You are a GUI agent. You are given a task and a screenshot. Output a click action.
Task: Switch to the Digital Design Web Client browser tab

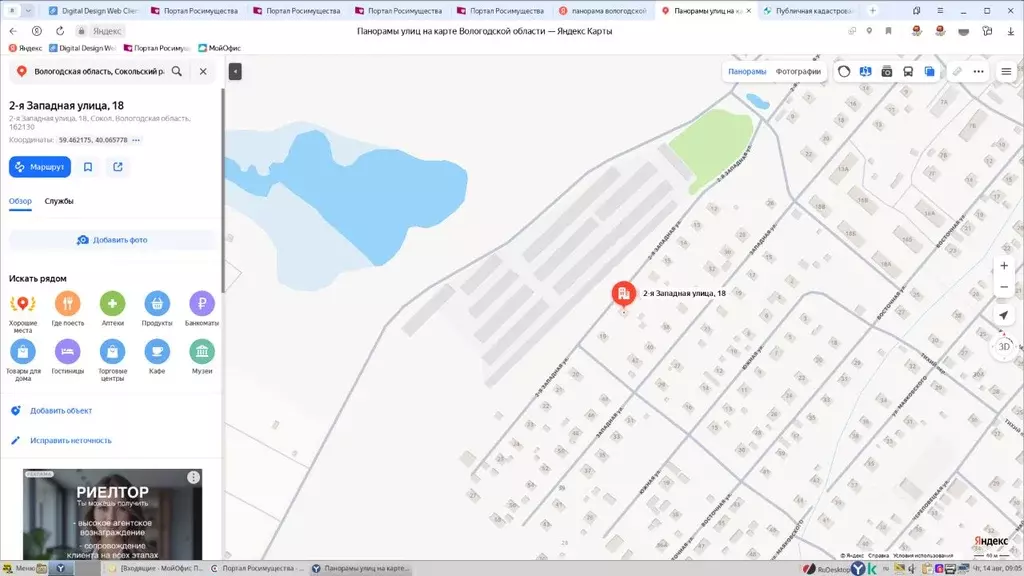pyautogui.click(x=94, y=10)
